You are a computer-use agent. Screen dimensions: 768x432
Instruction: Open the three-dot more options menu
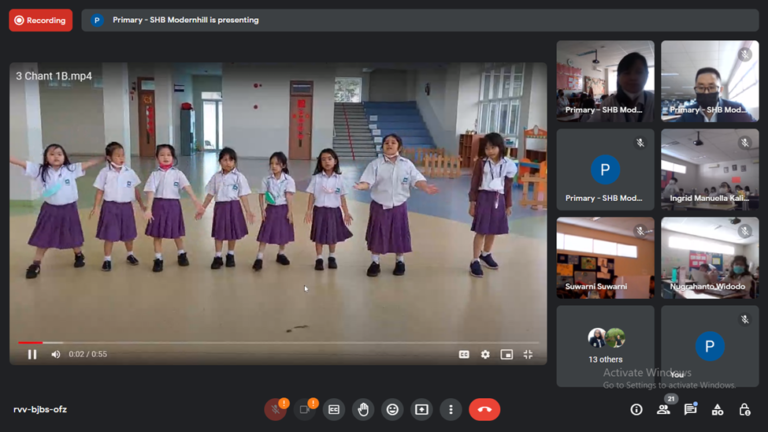[x=451, y=409]
